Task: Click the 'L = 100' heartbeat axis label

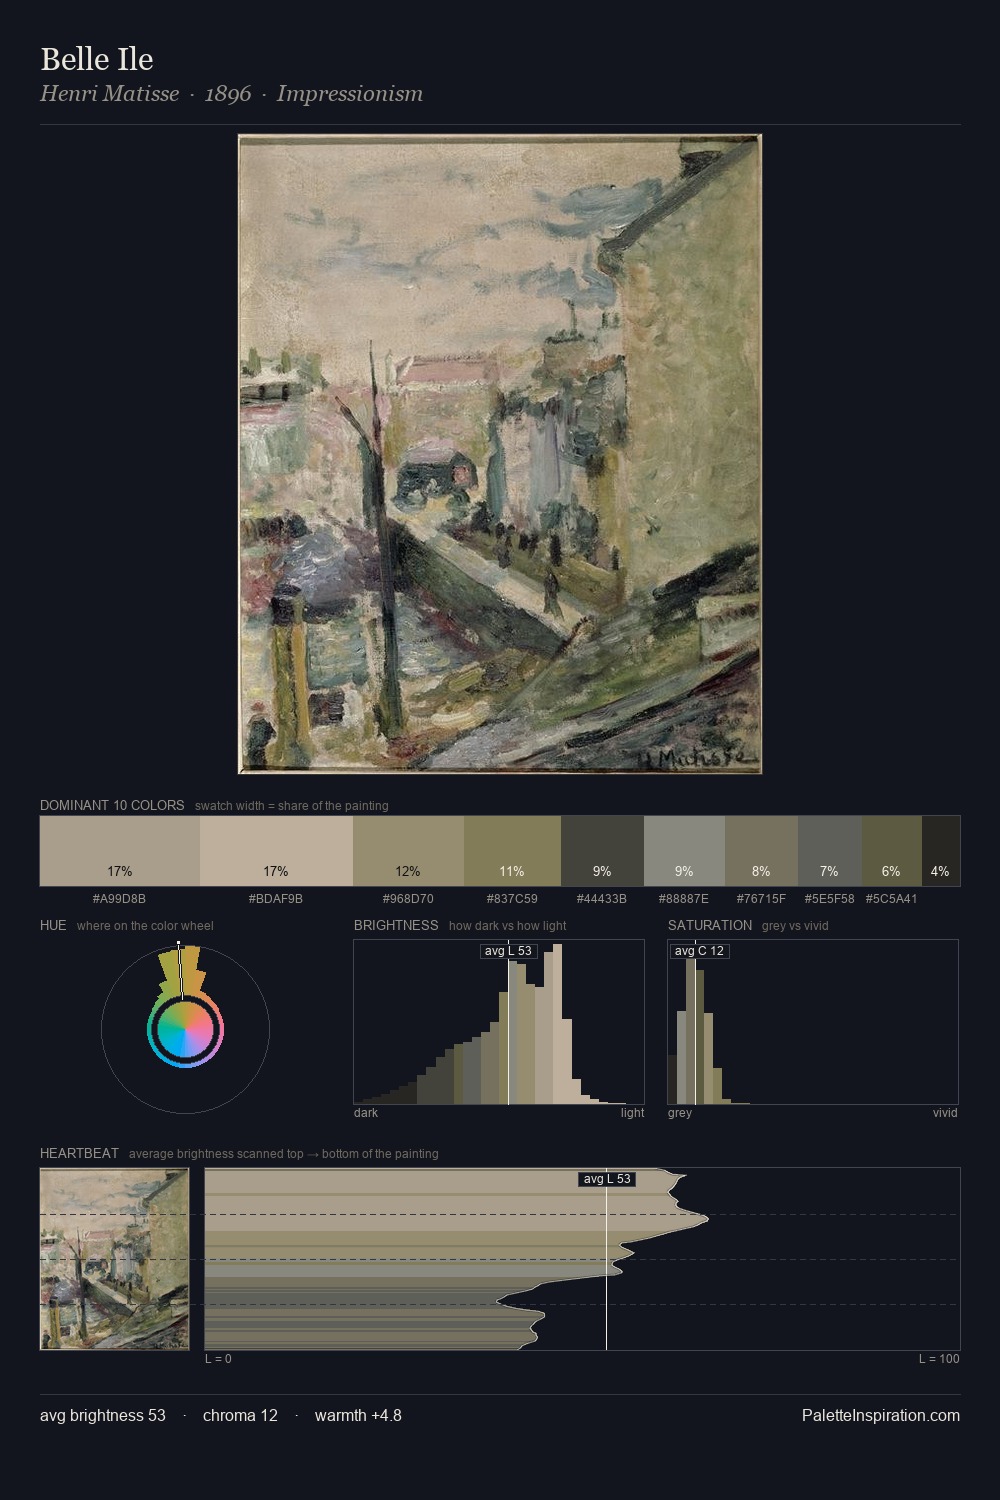Action: click(939, 1358)
